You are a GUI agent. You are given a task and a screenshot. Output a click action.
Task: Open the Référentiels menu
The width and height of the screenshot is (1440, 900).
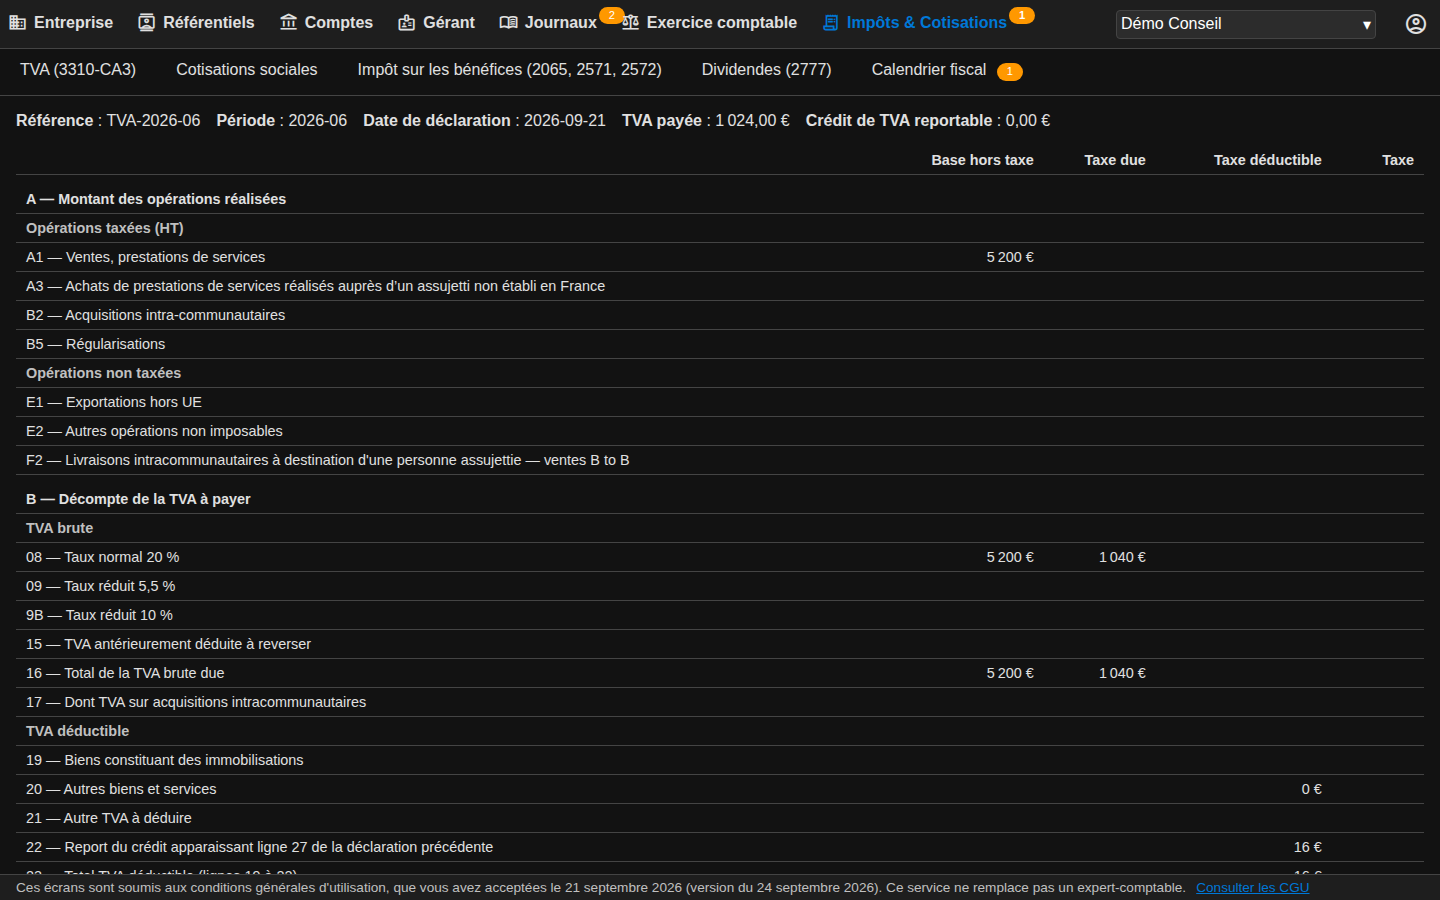pyautogui.click(x=196, y=23)
